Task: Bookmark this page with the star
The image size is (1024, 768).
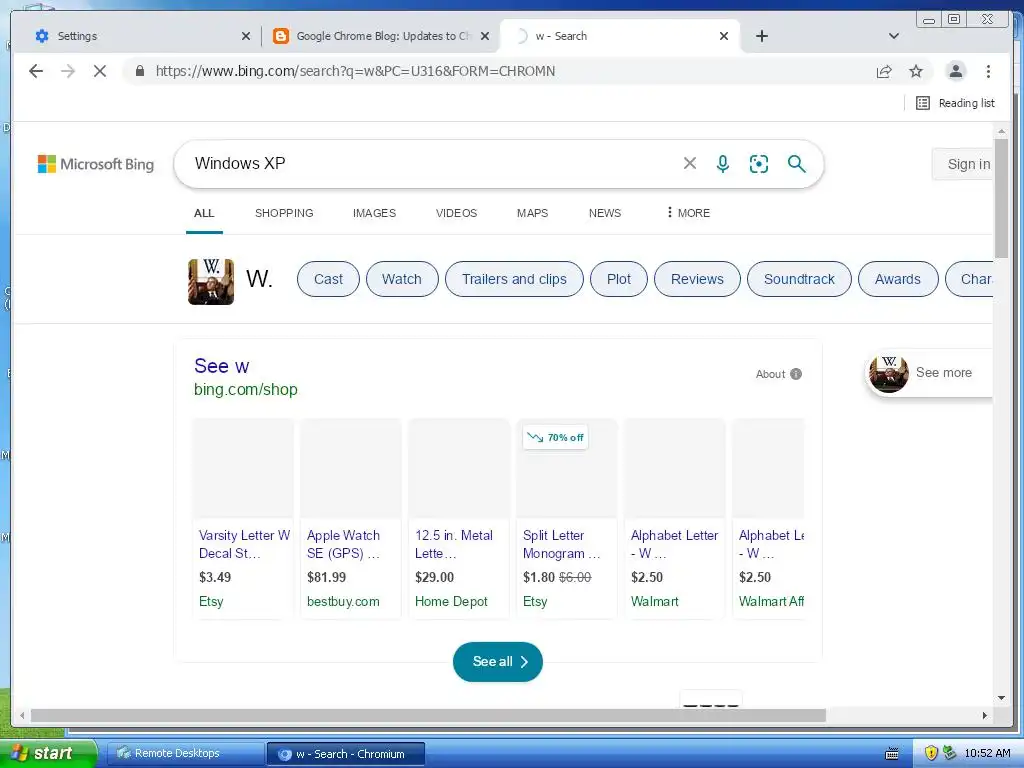Action: click(916, 71)
